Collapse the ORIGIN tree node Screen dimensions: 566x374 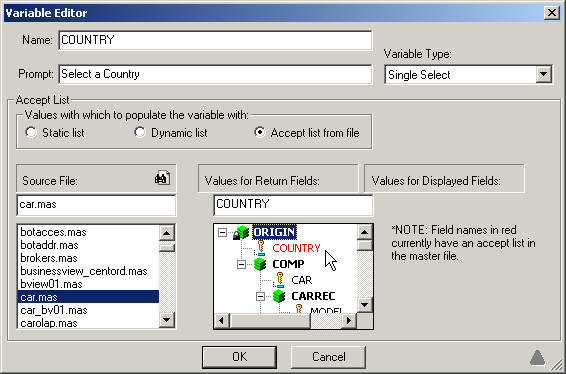coord(223,232)
